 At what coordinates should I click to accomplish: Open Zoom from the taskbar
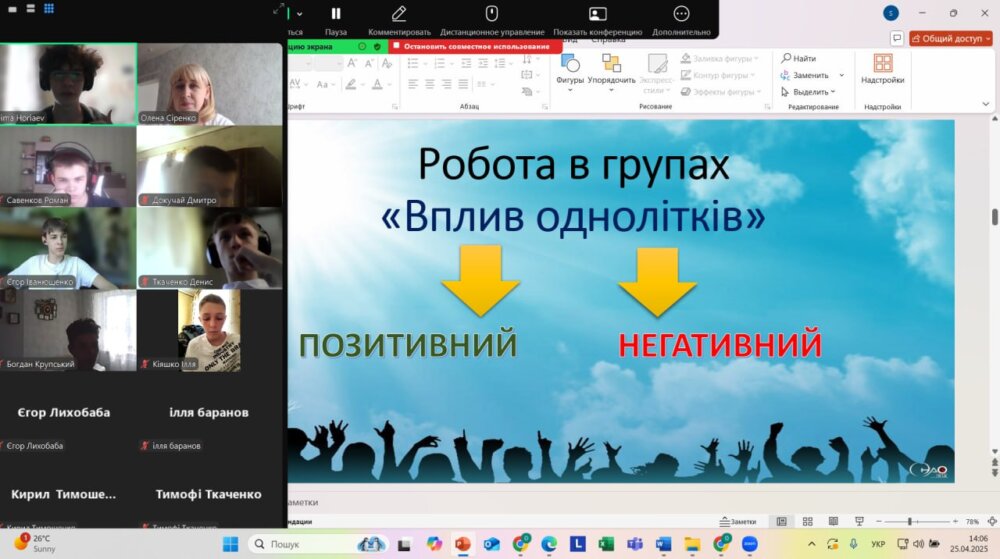(x=750, y=544)
